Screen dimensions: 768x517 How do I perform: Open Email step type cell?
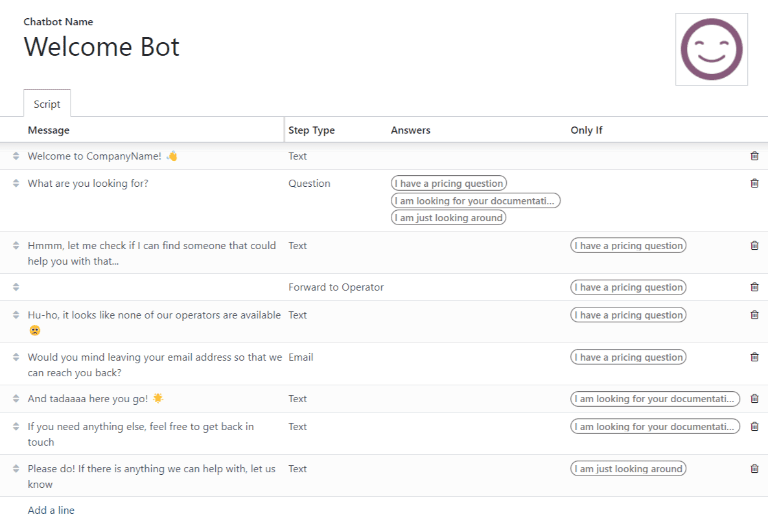[301, 357]
